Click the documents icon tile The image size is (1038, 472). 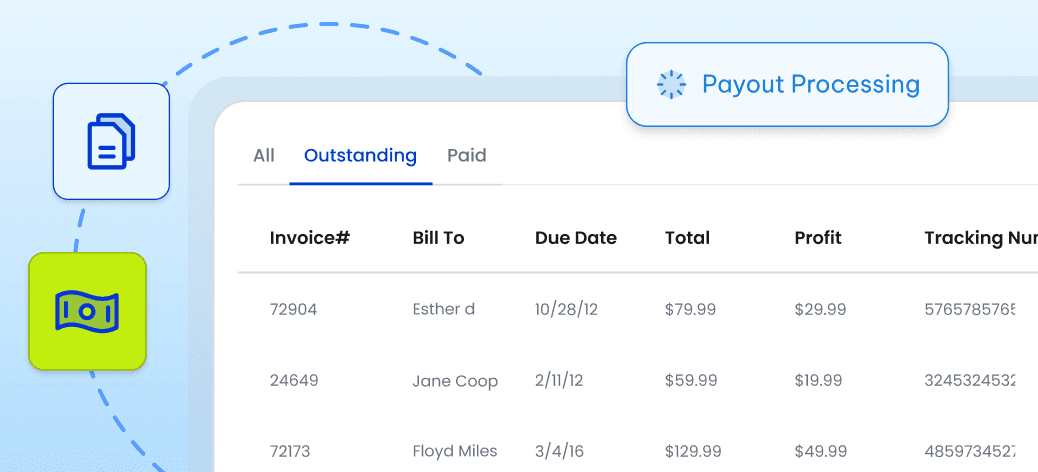pos(111,141)
